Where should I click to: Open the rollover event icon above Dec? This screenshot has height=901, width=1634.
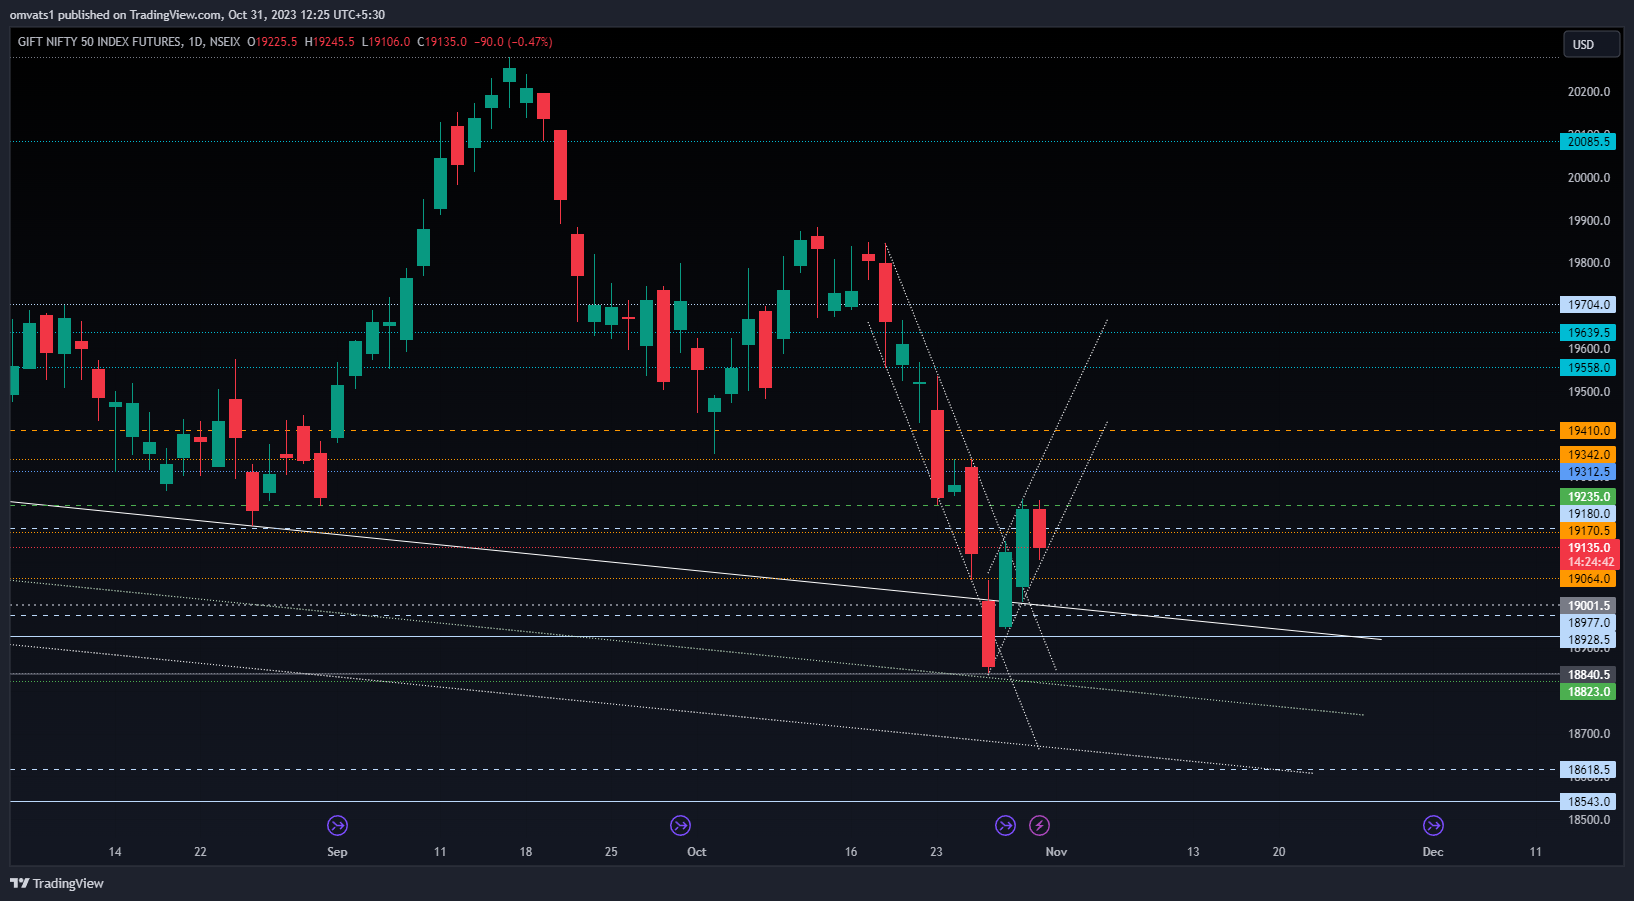[x=1433, y=825]
